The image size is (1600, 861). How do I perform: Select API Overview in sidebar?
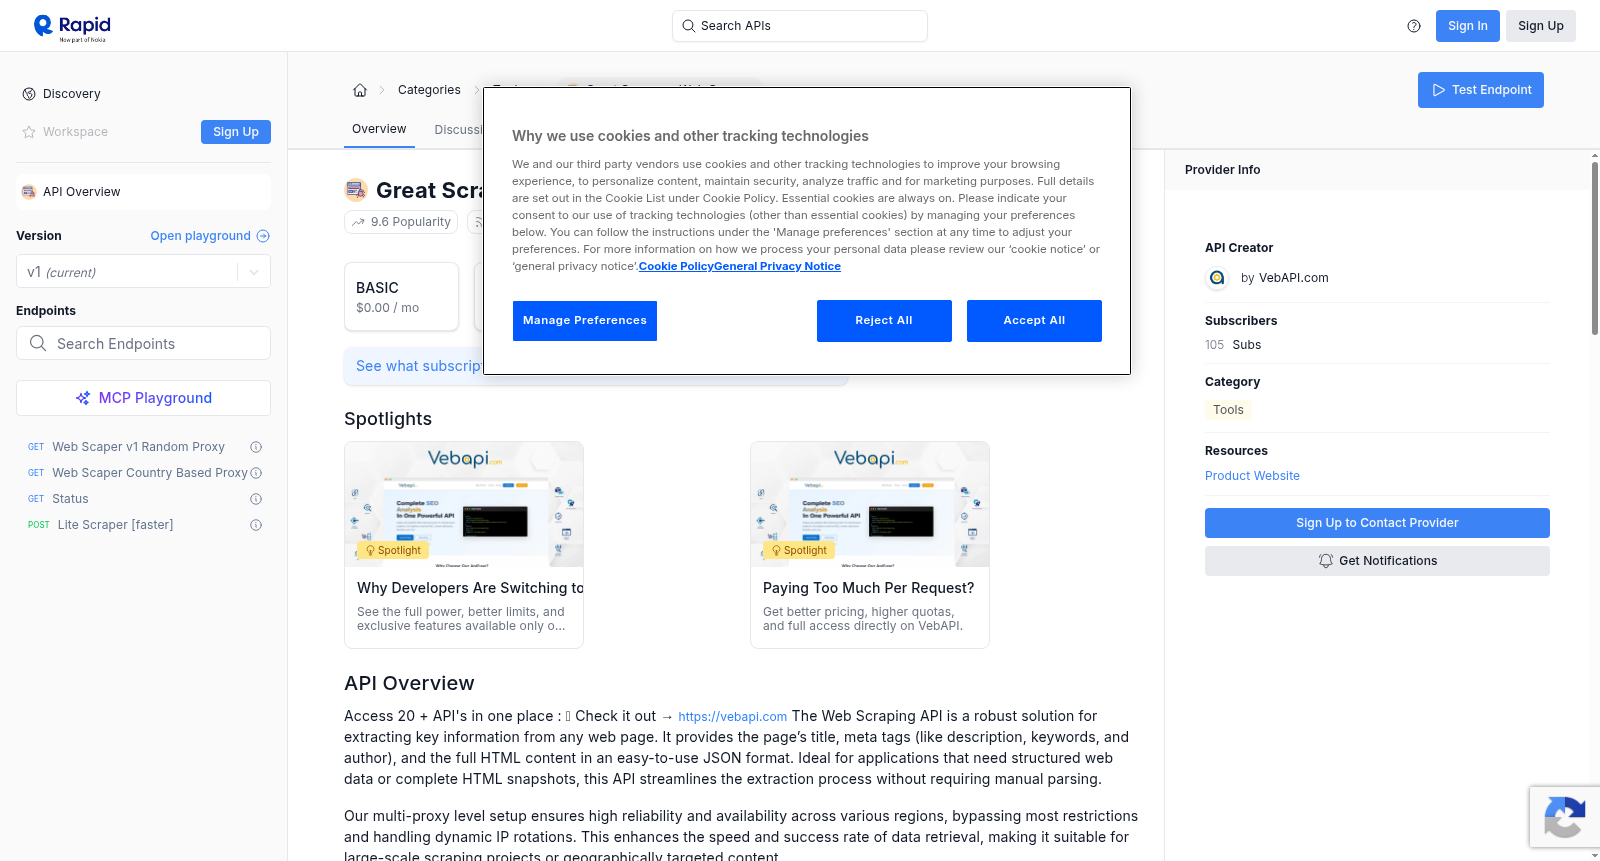coord(143,192)
